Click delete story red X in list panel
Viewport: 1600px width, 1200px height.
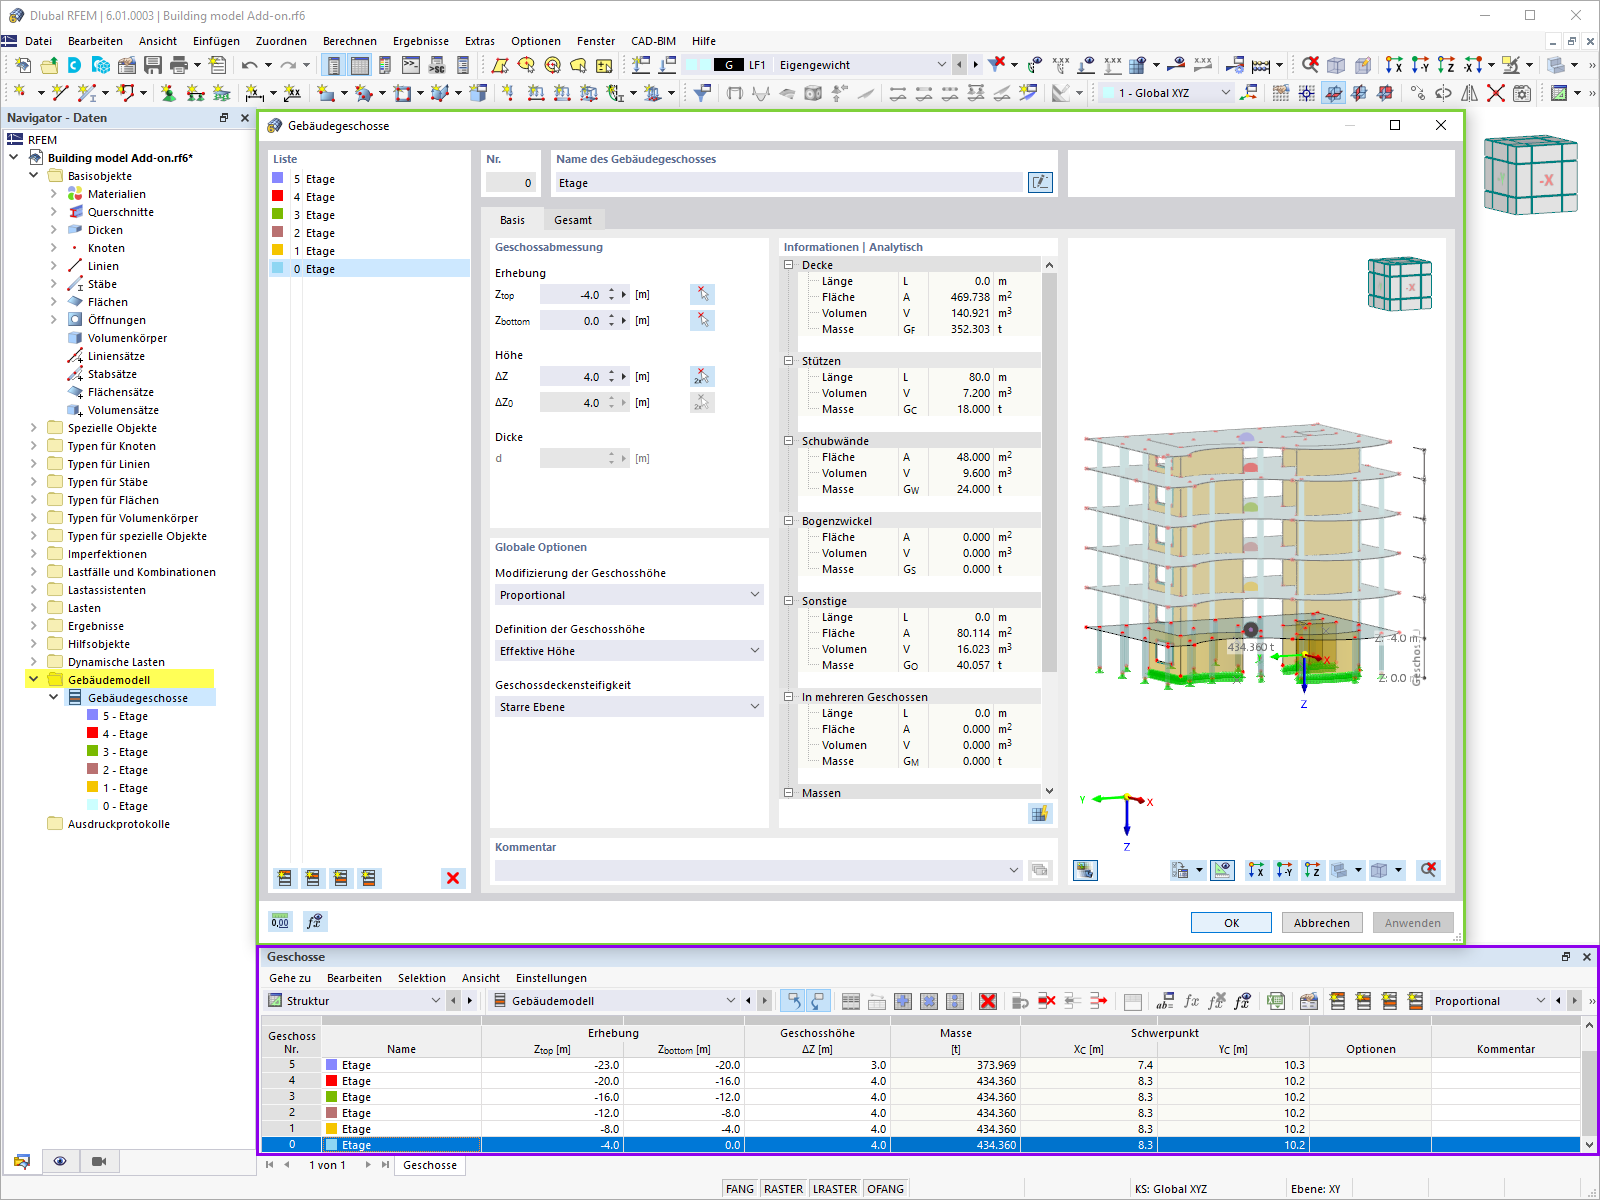click(x=453, y=878)
